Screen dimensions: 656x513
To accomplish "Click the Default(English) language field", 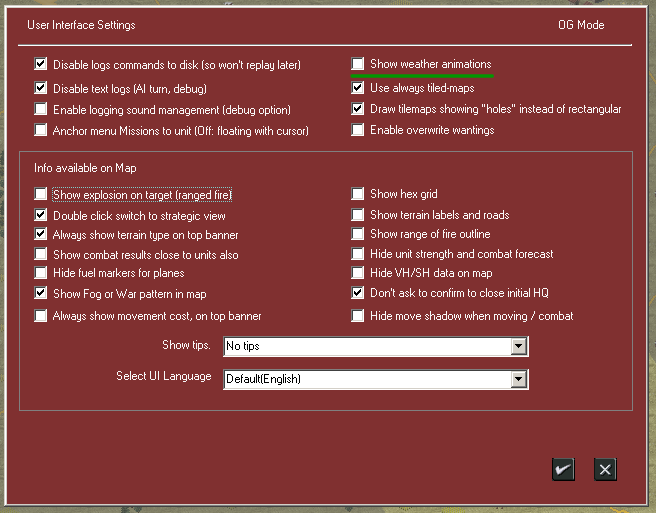I will 376,379.
